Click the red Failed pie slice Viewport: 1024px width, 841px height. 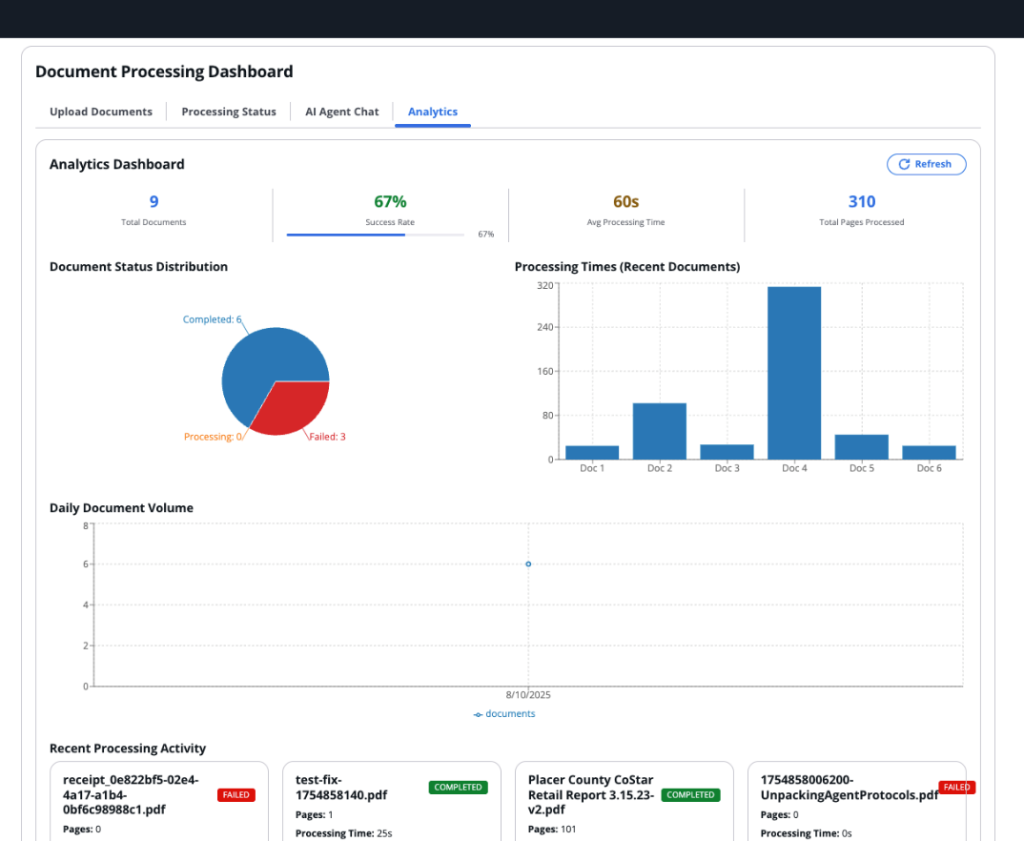[294, 406]
